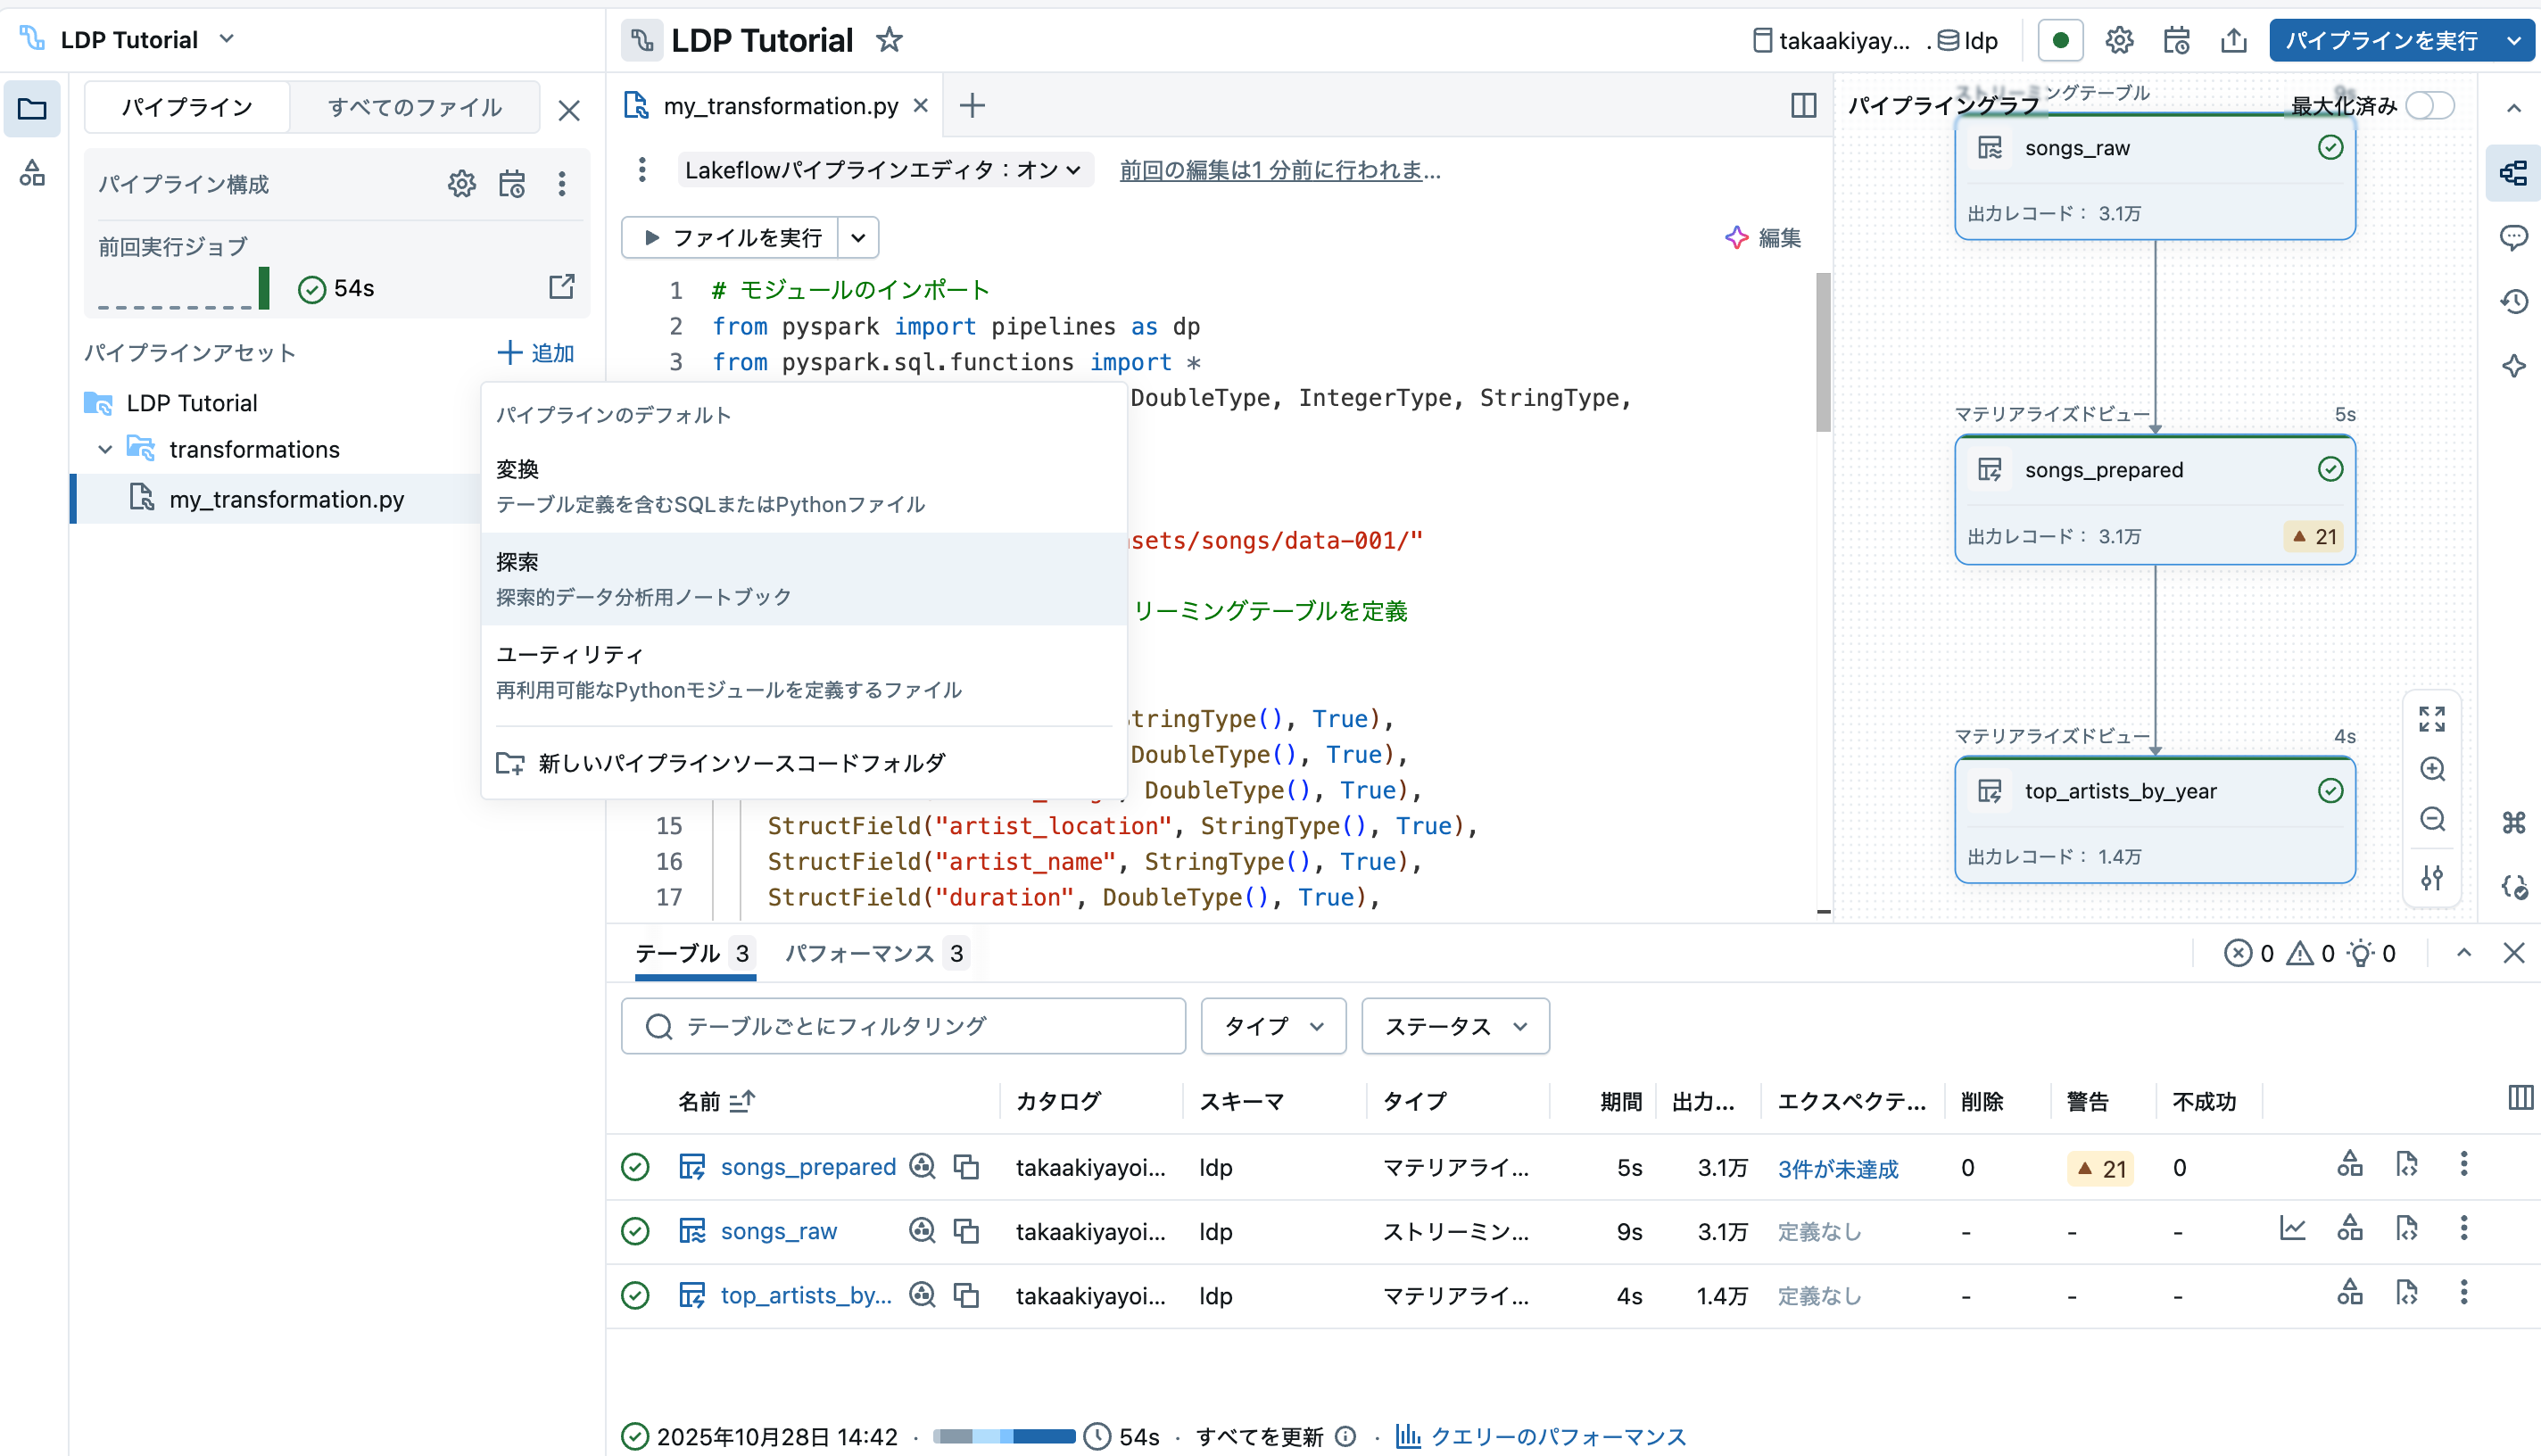Click the テーブルごとにフィルタリング search field
This screenshot has width=2541, height=1456.
click(x=900, y=1026)
